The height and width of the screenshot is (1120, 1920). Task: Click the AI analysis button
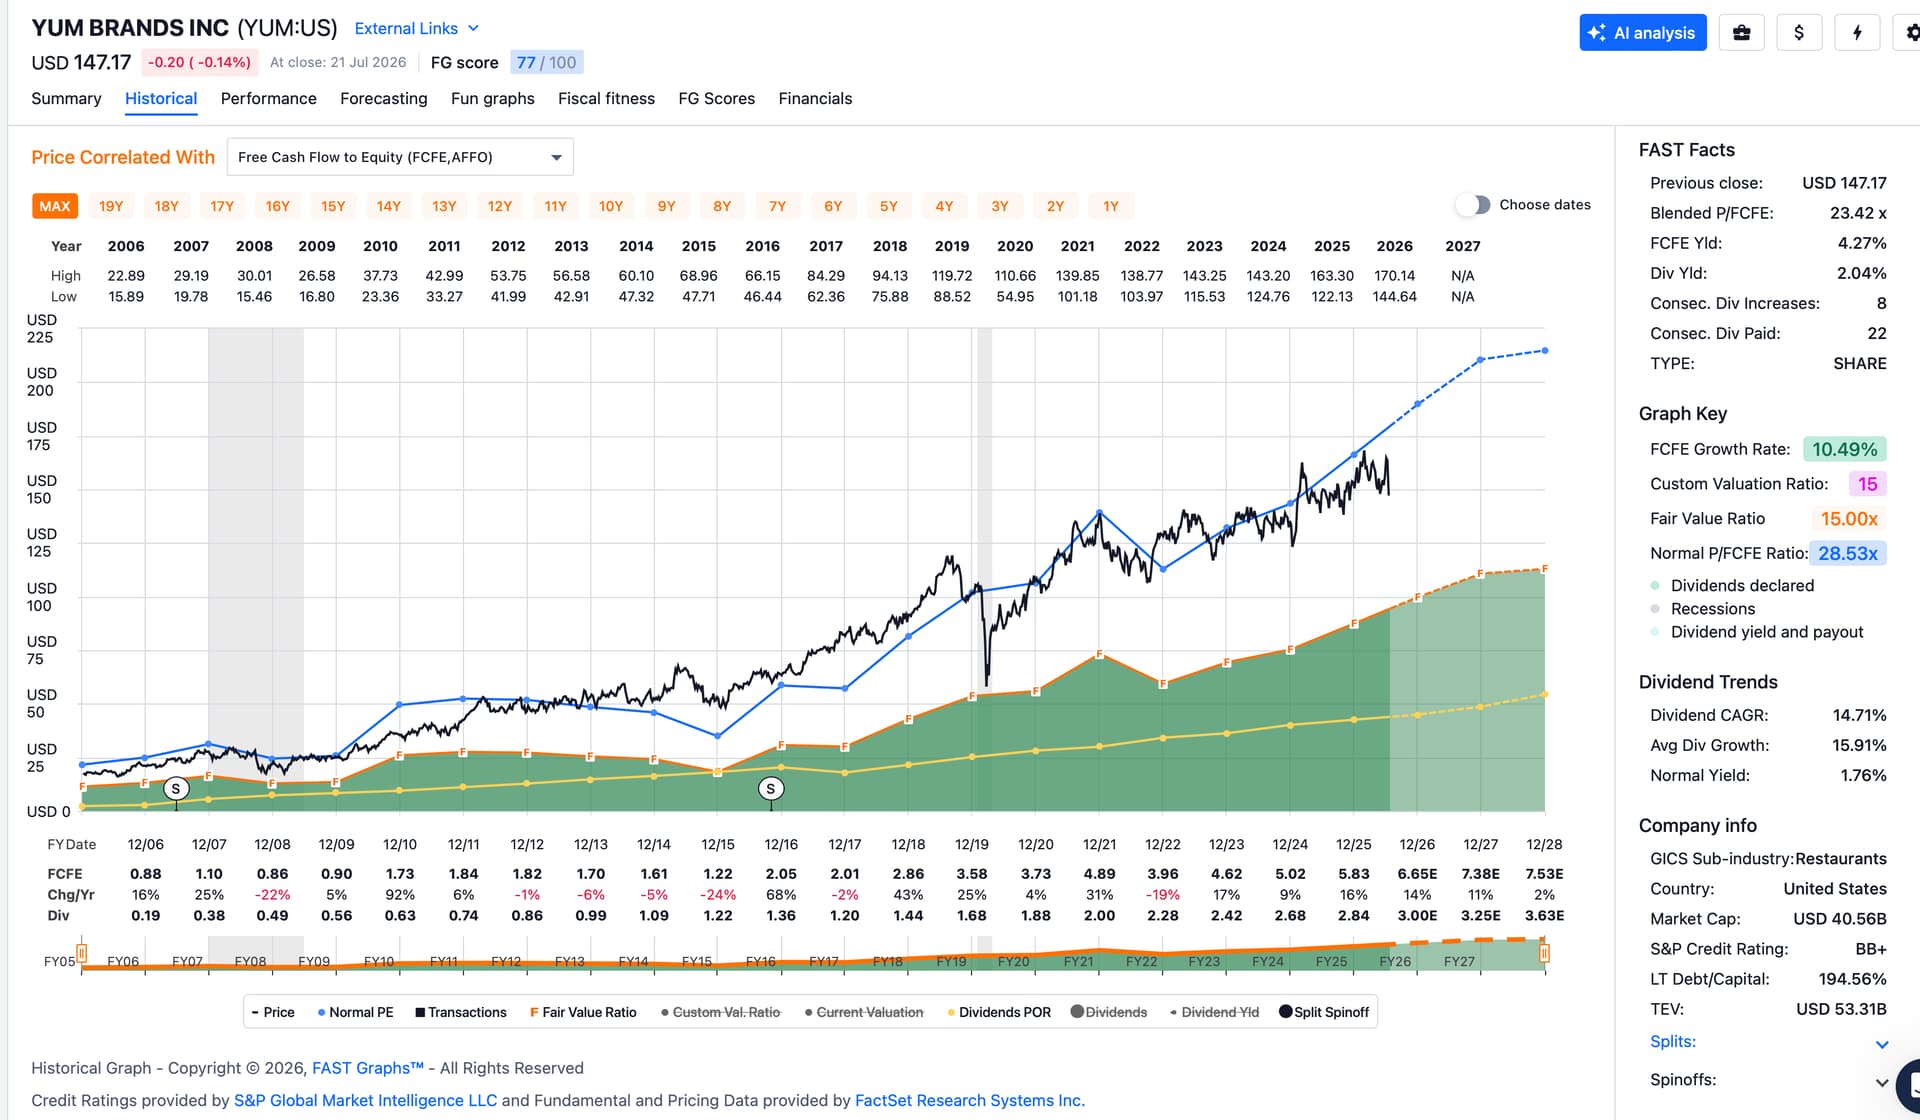click(x=1643, y=33)
